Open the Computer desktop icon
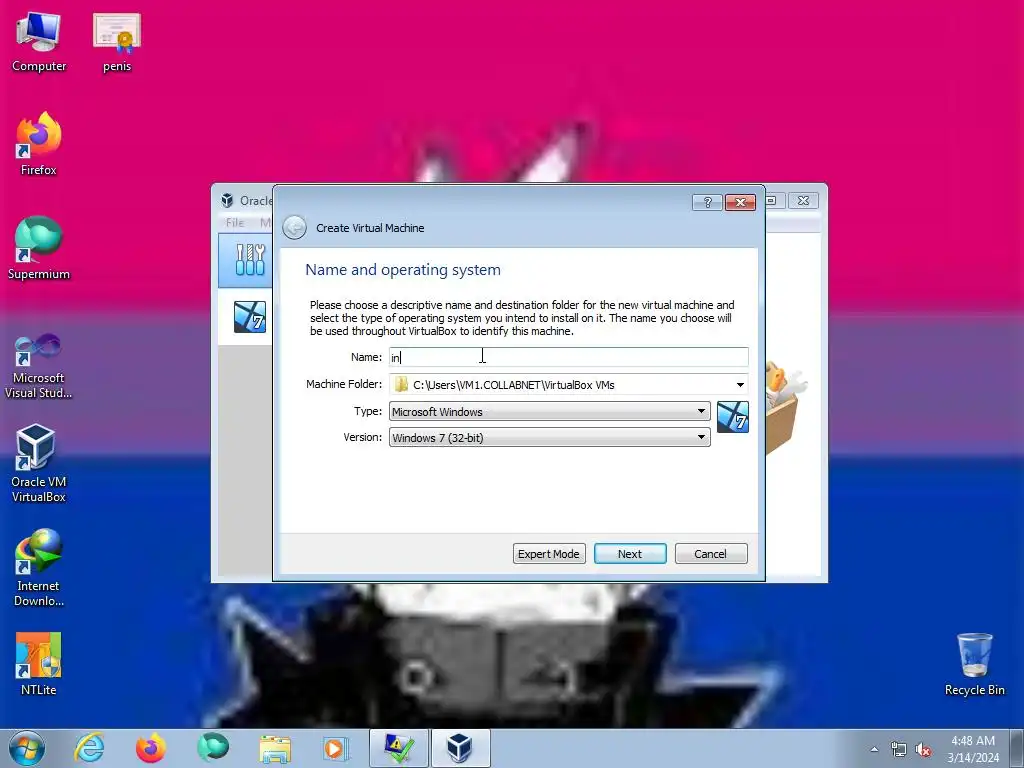This screenshot has width=1024, height=768. [x=39, y=42]
